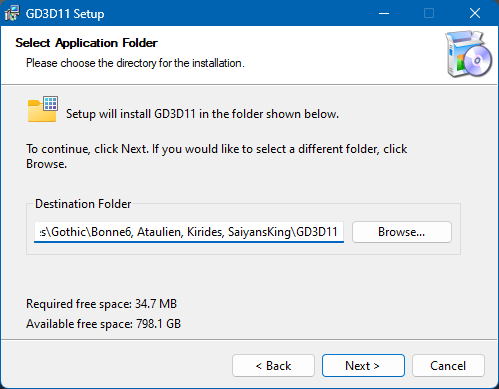Click 'Available free space: 798.1 GB' text
Screen dimensions: 499x389
tap(103, 324)
